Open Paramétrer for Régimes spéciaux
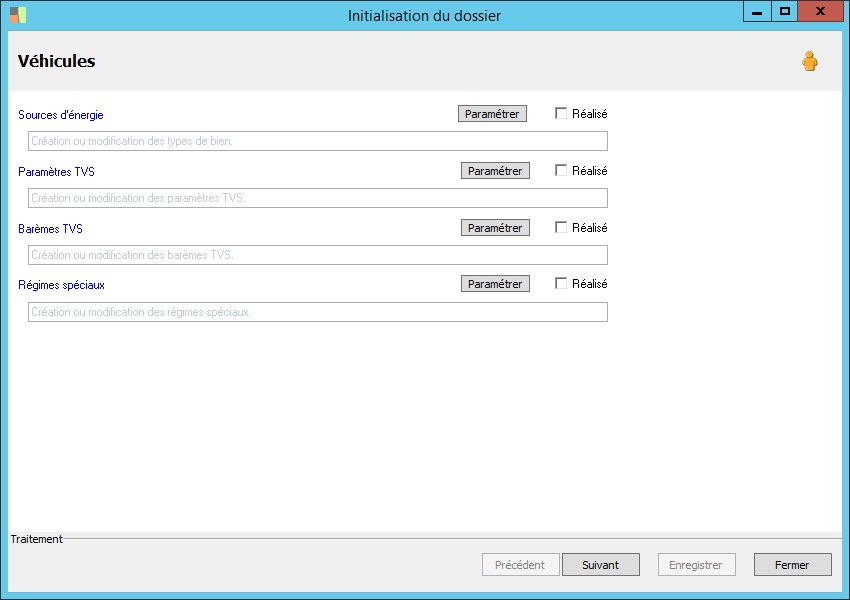The width and height of the screenshot is (850, 600). tap(495, 284)
